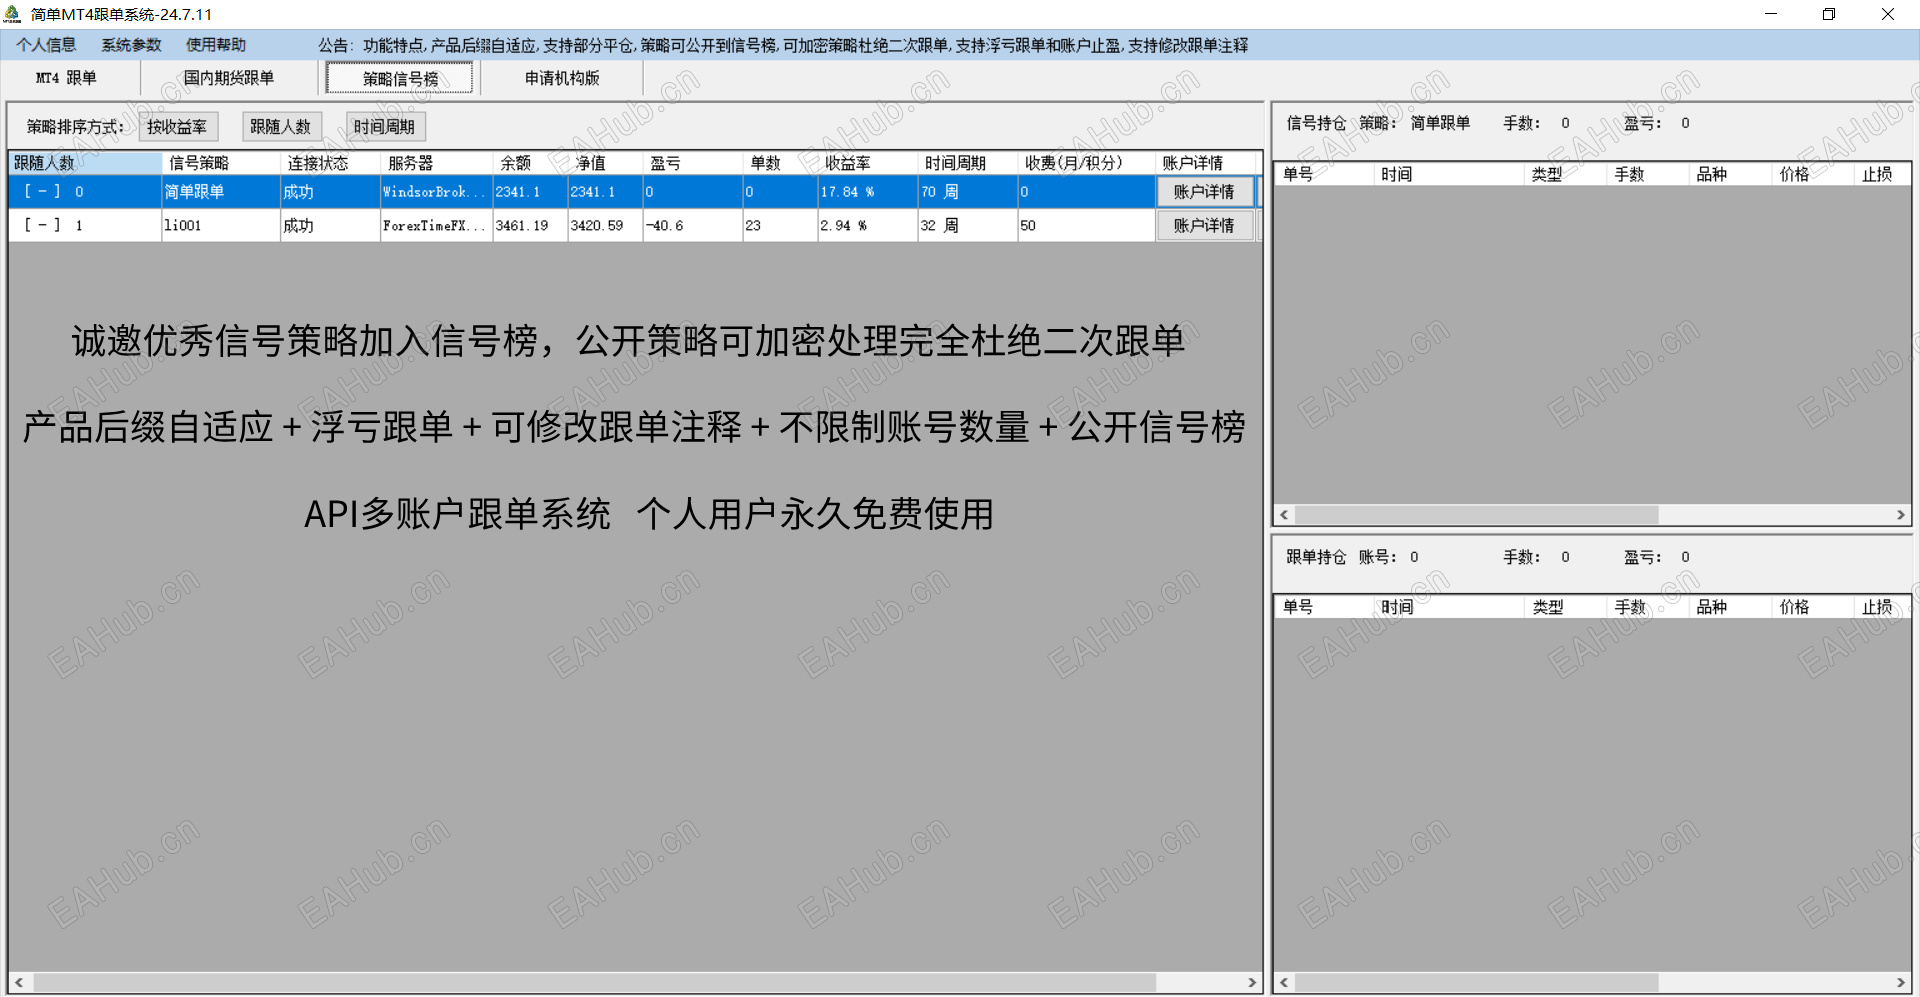Viewport: 1920px width, 997px height.
Task: Open 账户详情 for the li001 strategy
Action: (x=1204, y=225)
